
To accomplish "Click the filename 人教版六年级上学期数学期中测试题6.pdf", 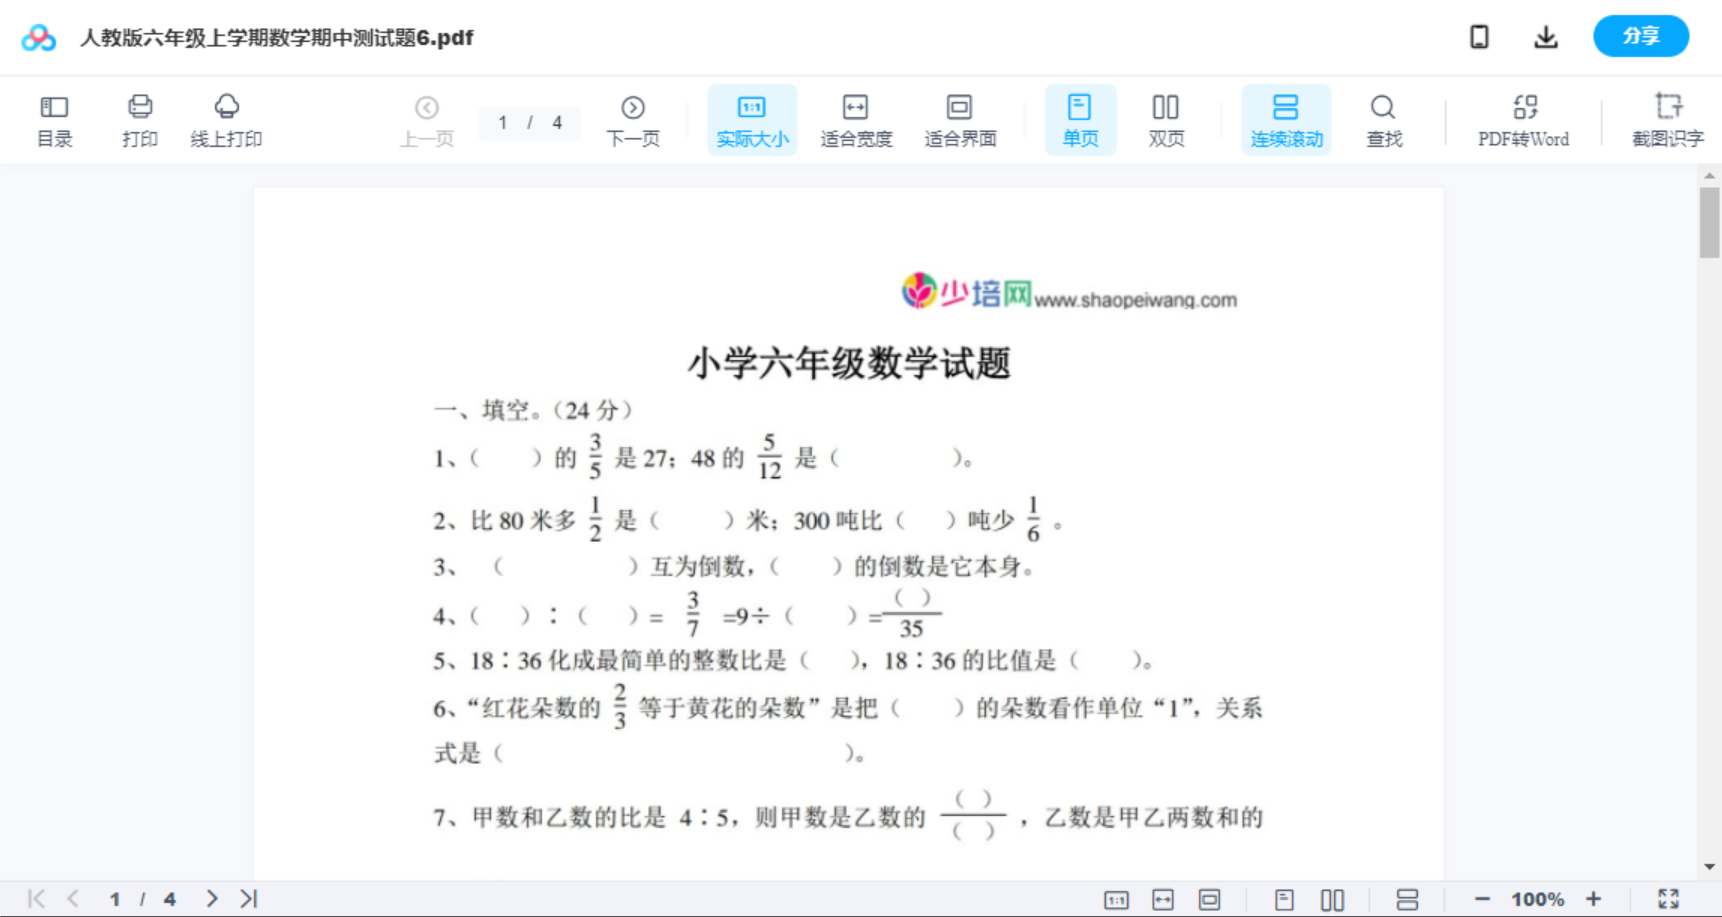I will point(275,38).
